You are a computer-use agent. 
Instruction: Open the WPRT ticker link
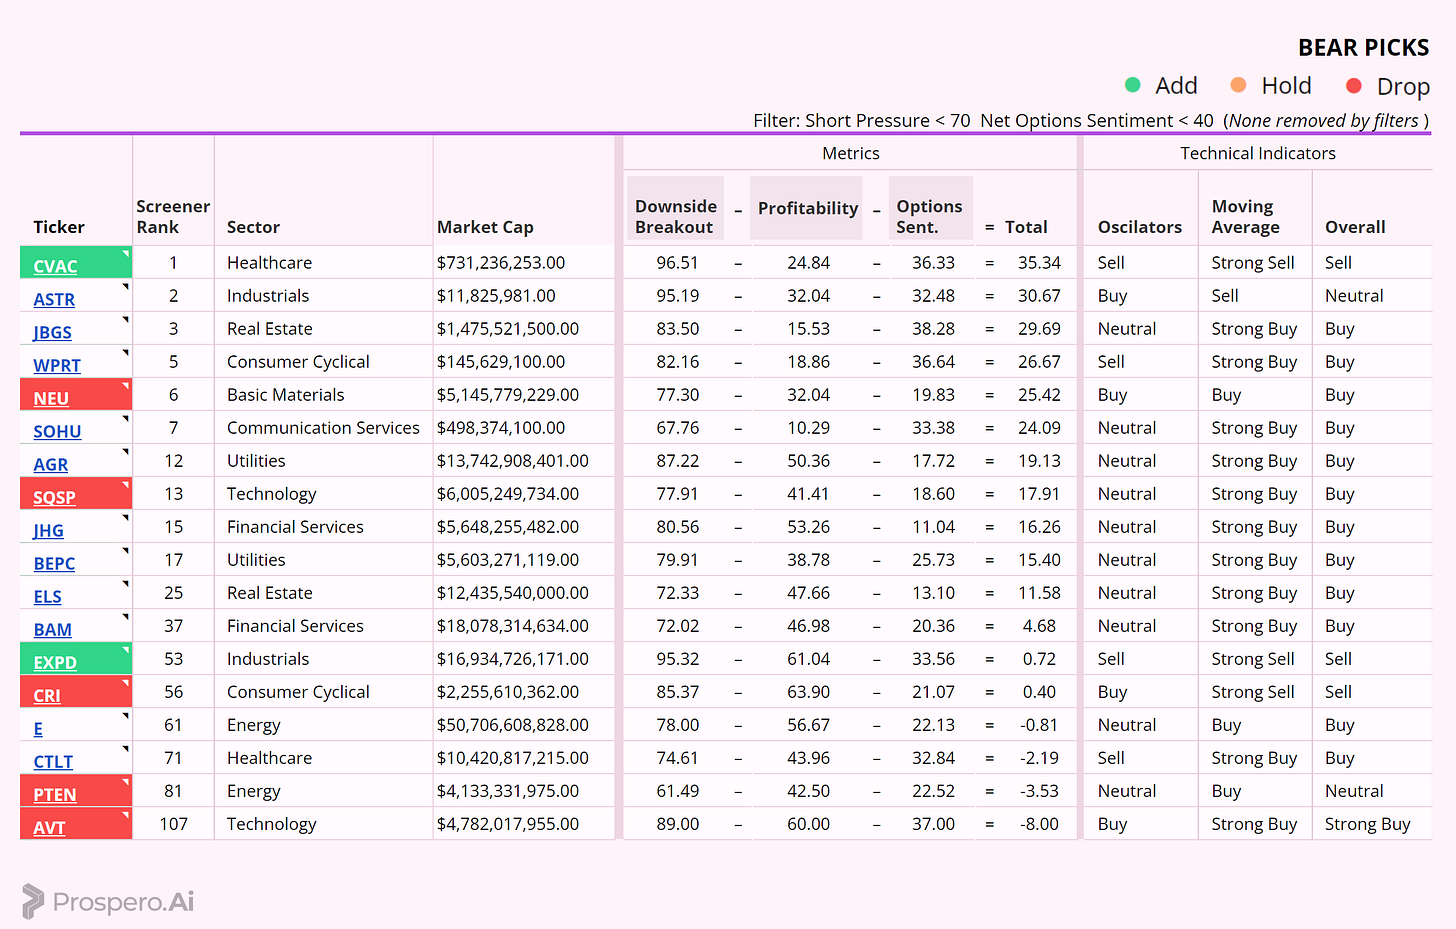pos(57,365)
